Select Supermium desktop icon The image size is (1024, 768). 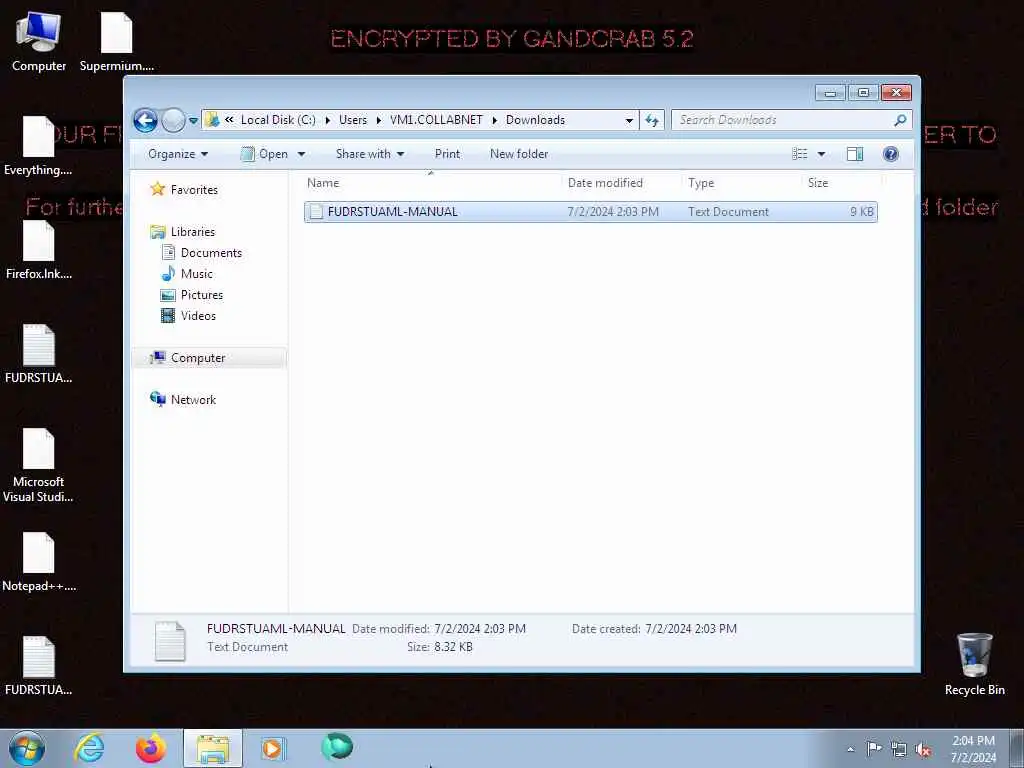[x=117, y=42]
